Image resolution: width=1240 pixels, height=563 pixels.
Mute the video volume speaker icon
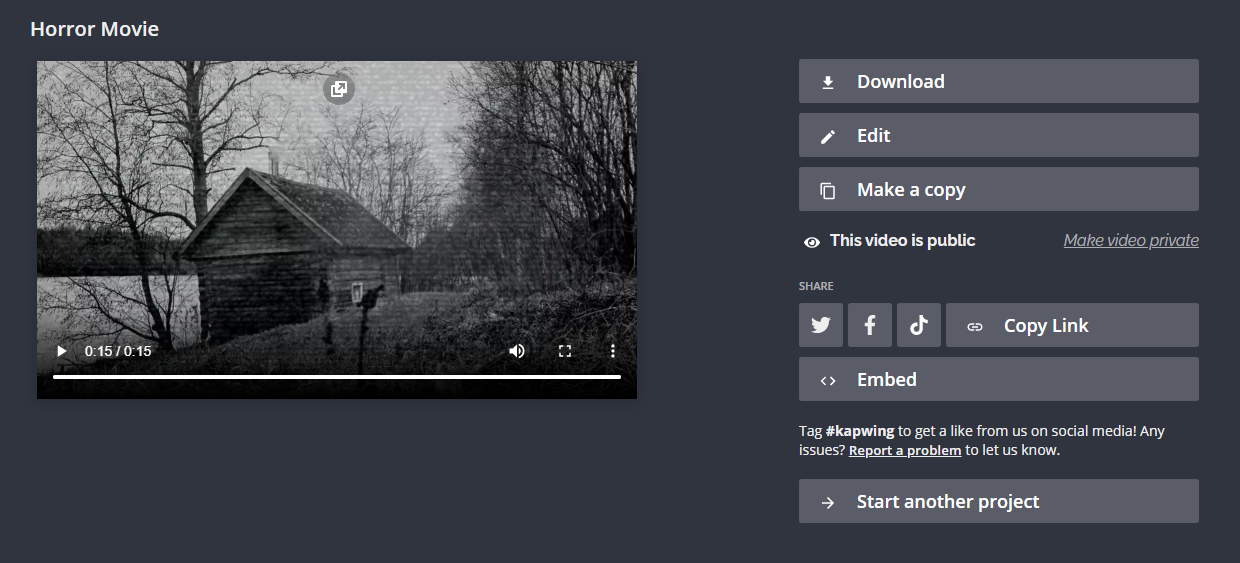(x=517, y=351)
